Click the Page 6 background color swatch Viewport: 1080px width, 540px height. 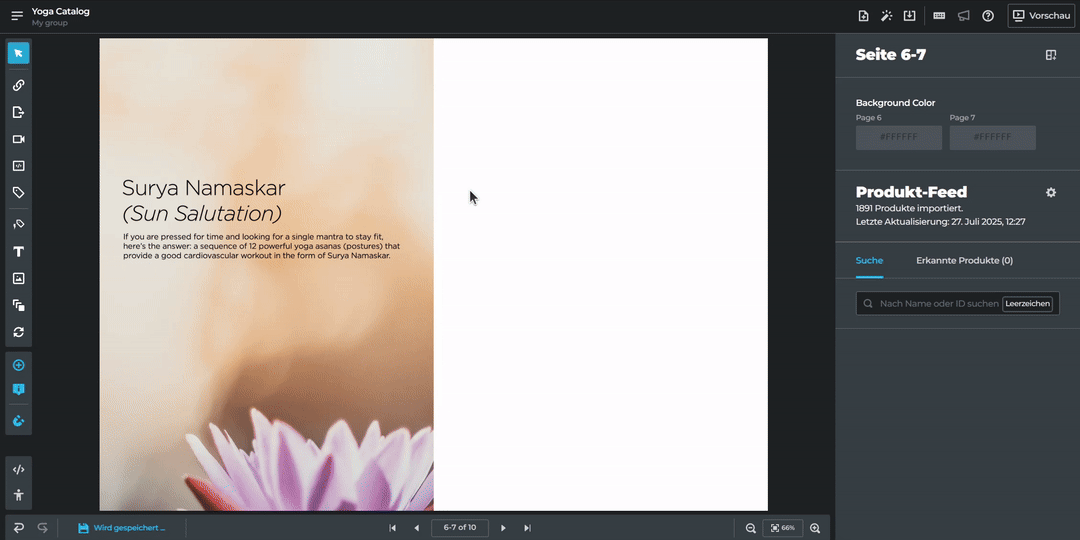[898, 137]
